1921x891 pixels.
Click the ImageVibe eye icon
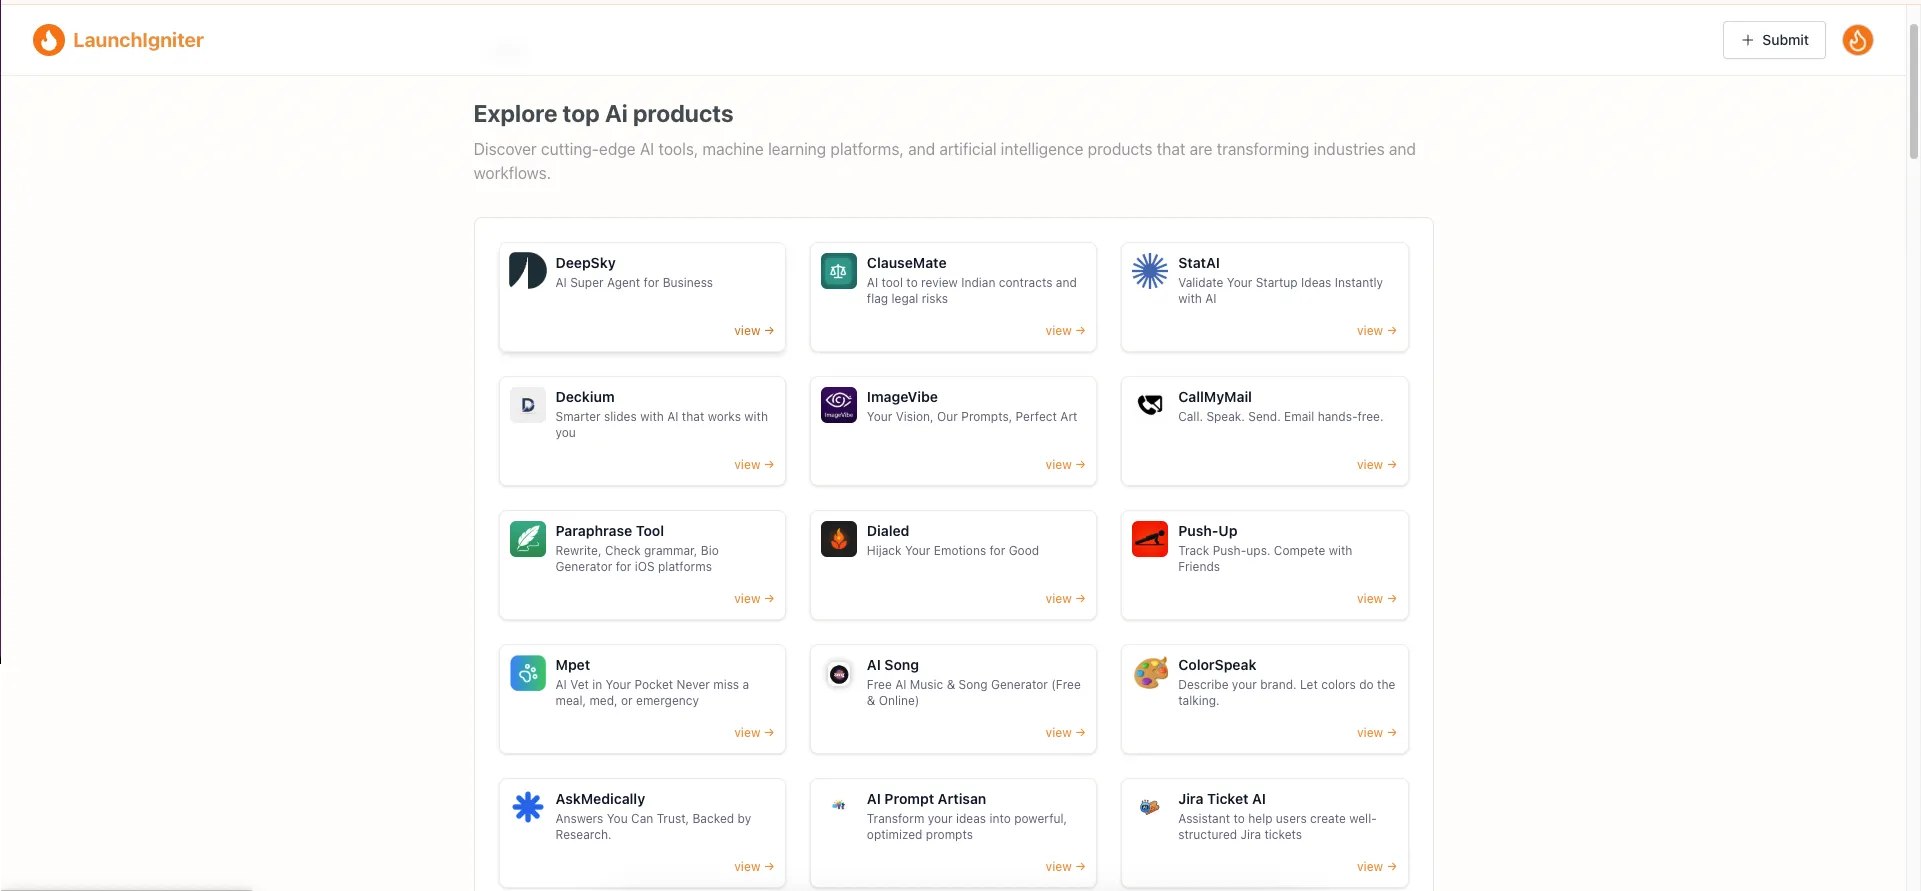pyautogui.click(x=838, y=405)
